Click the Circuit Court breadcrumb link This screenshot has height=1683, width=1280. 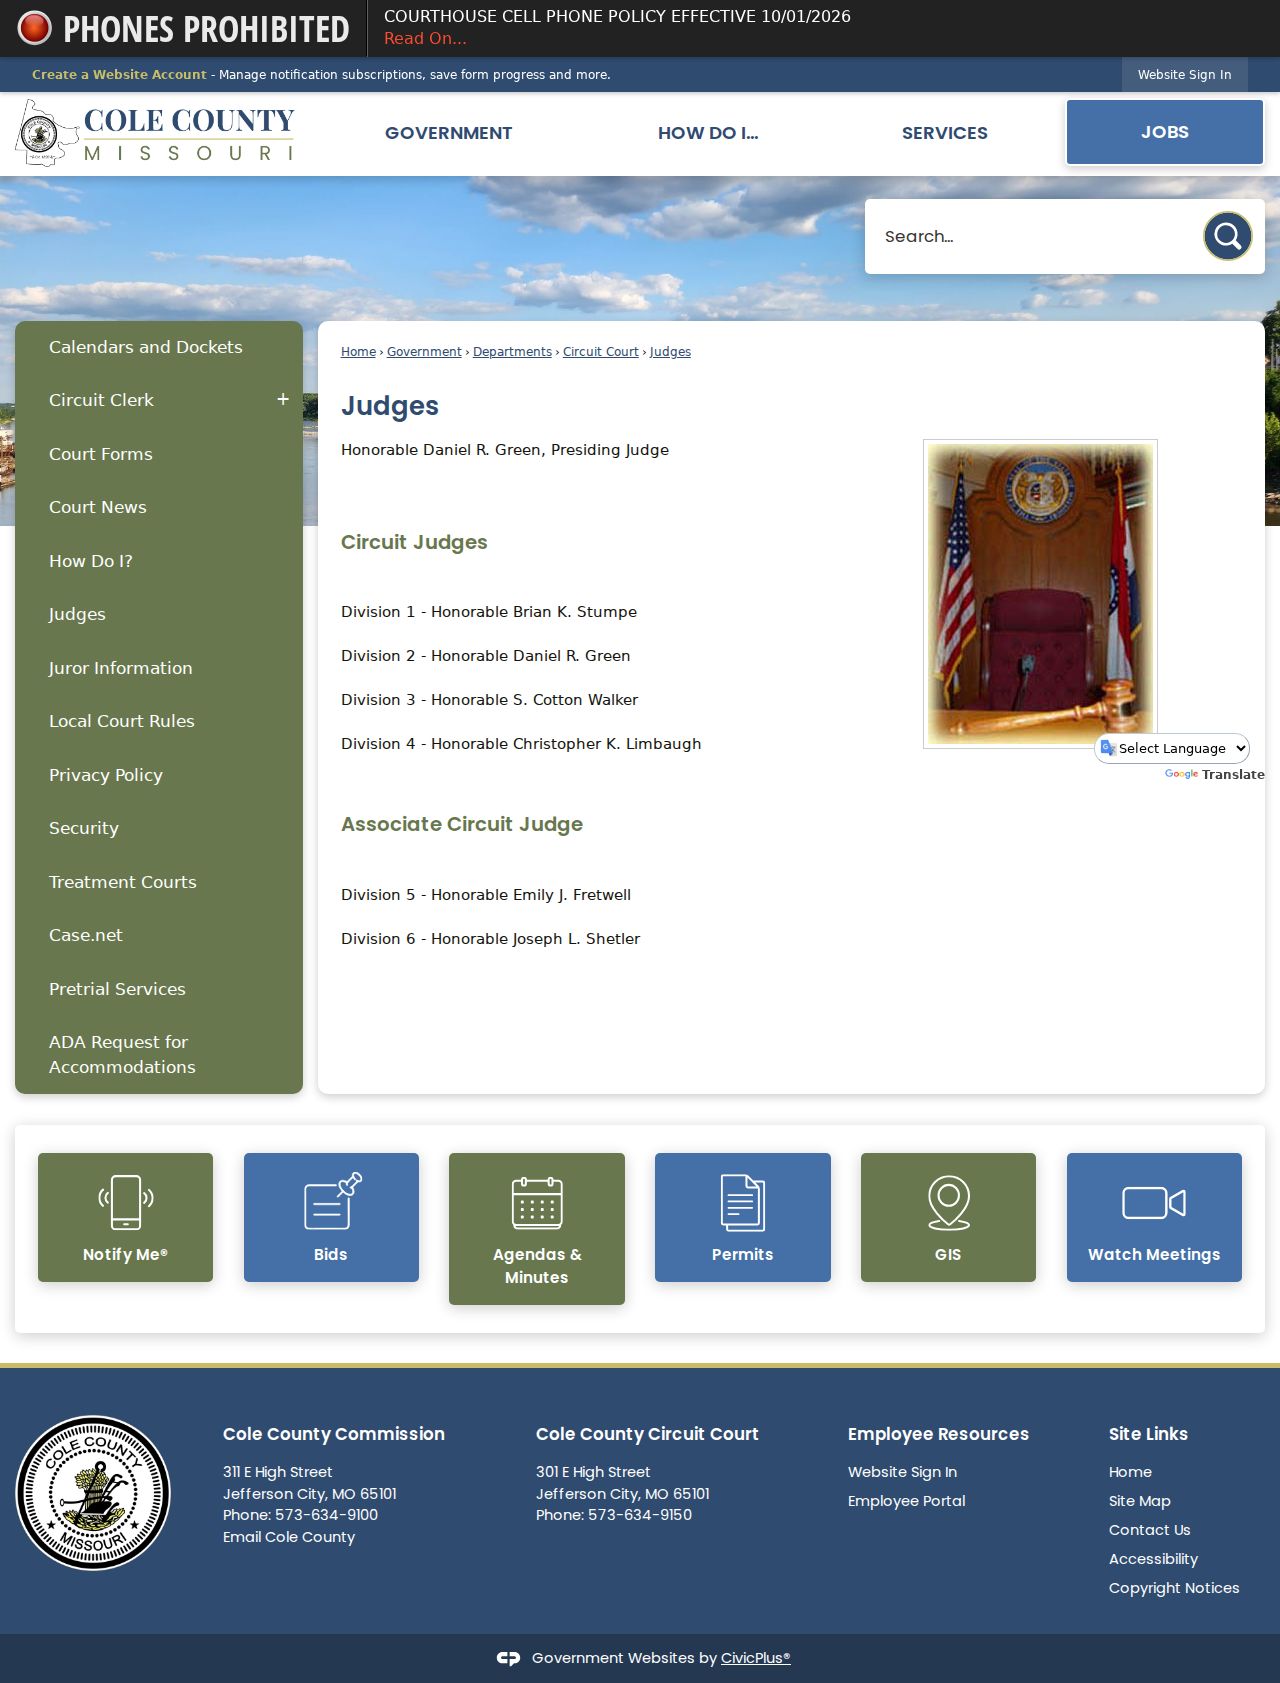[600, 351]
